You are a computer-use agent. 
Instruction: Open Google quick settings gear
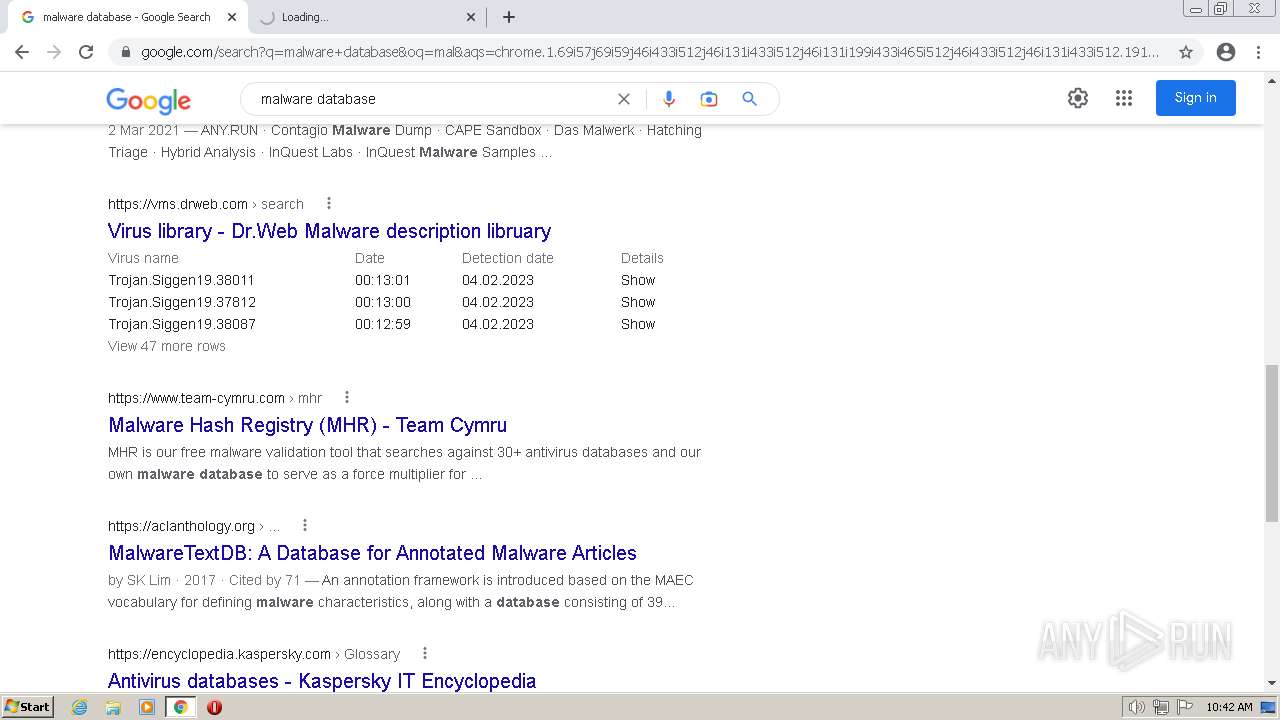pyautogui.click(x=1078, y=98)
